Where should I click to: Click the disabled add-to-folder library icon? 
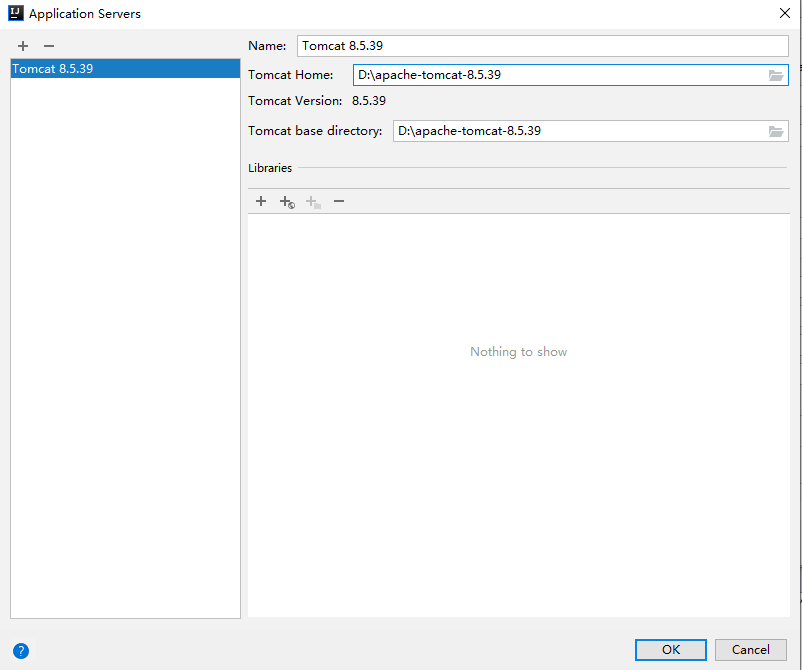coord(313,202)
